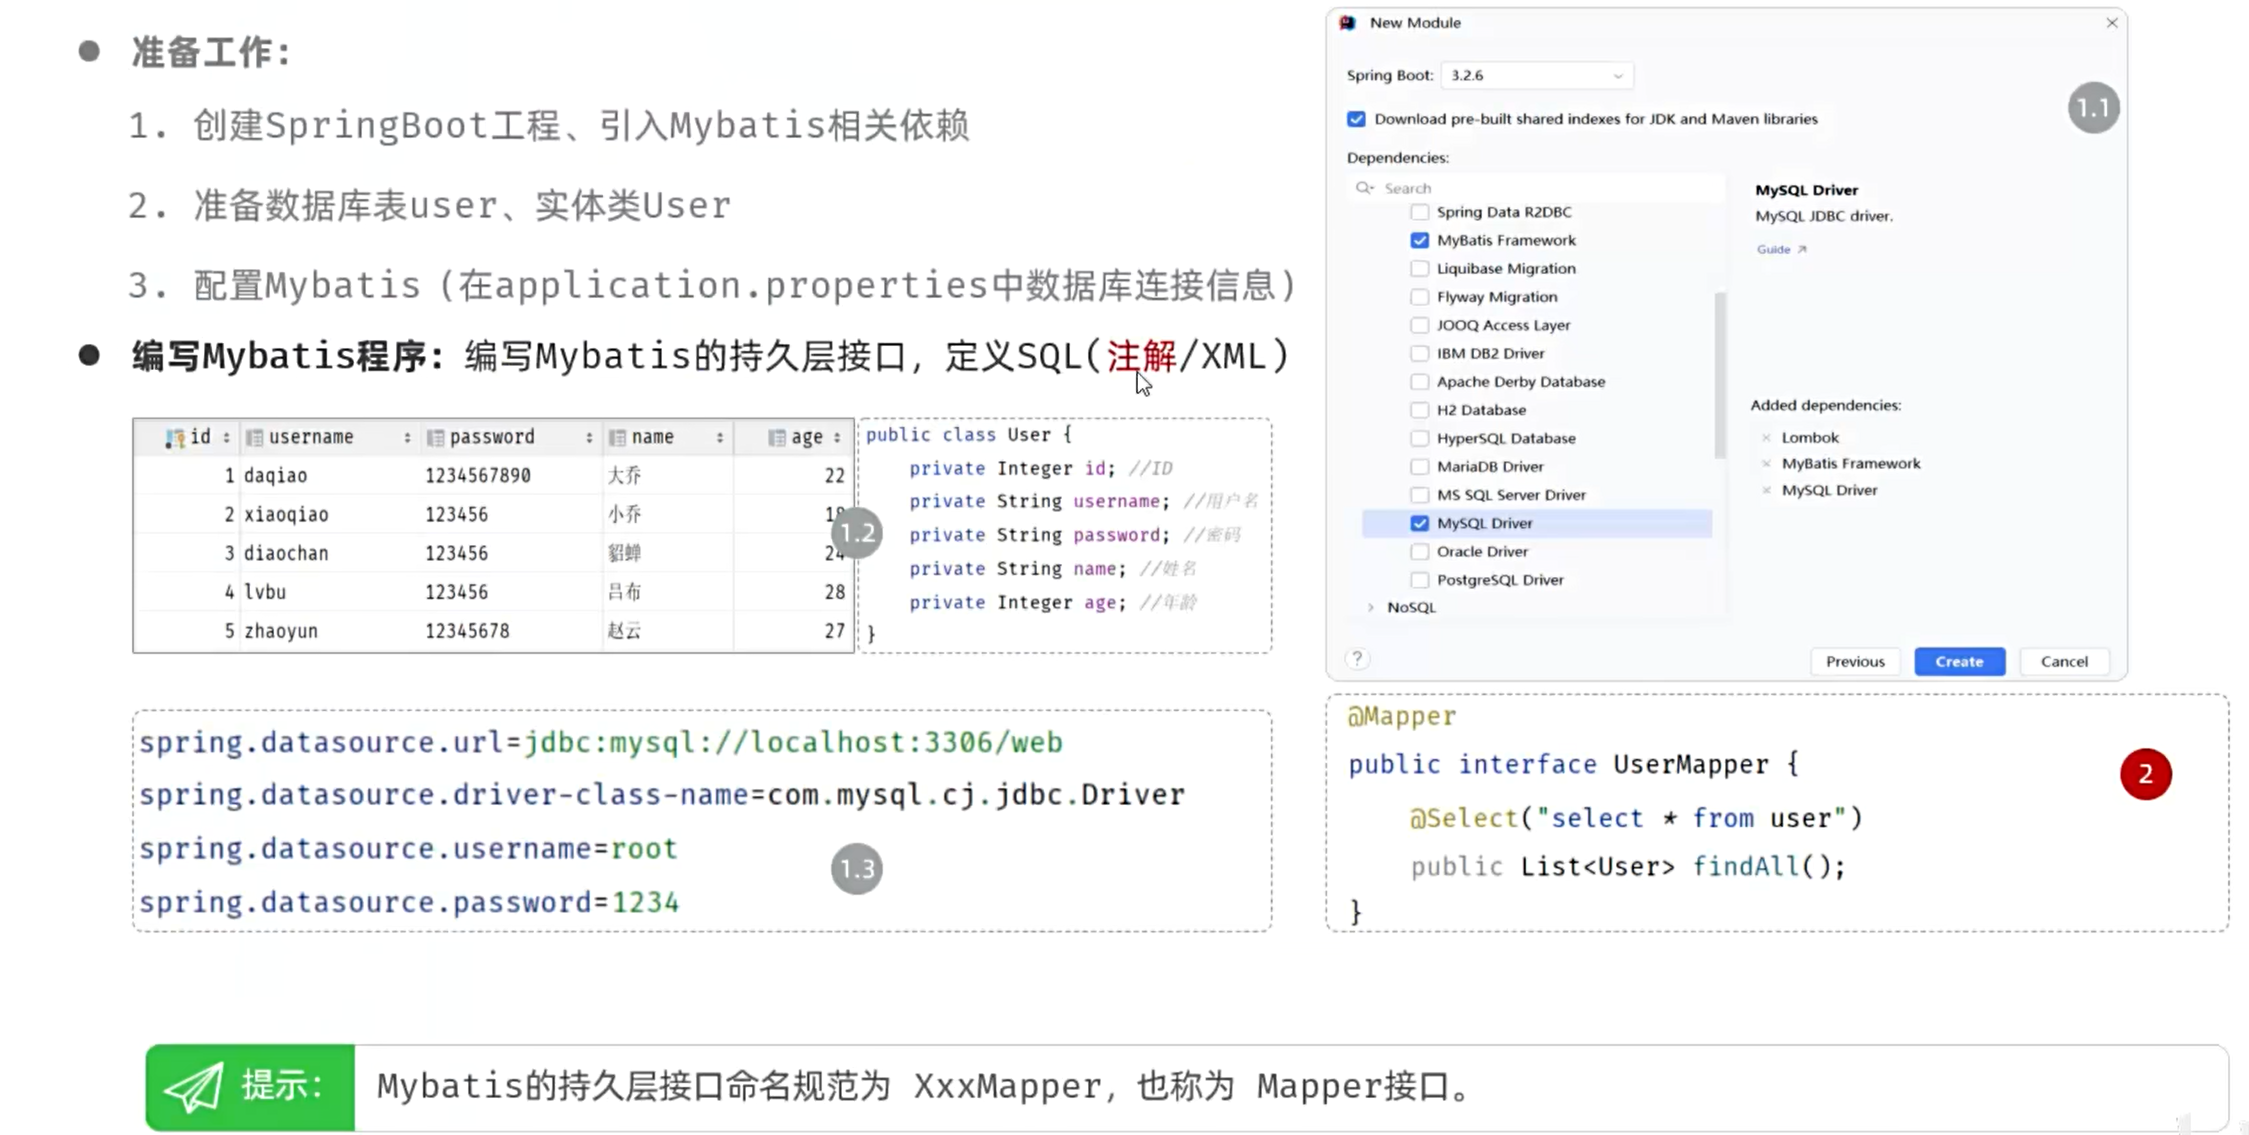Click the paper plane tip icon
The height and width of the screenshot is (1135, 2249).
pos(194,1087)
